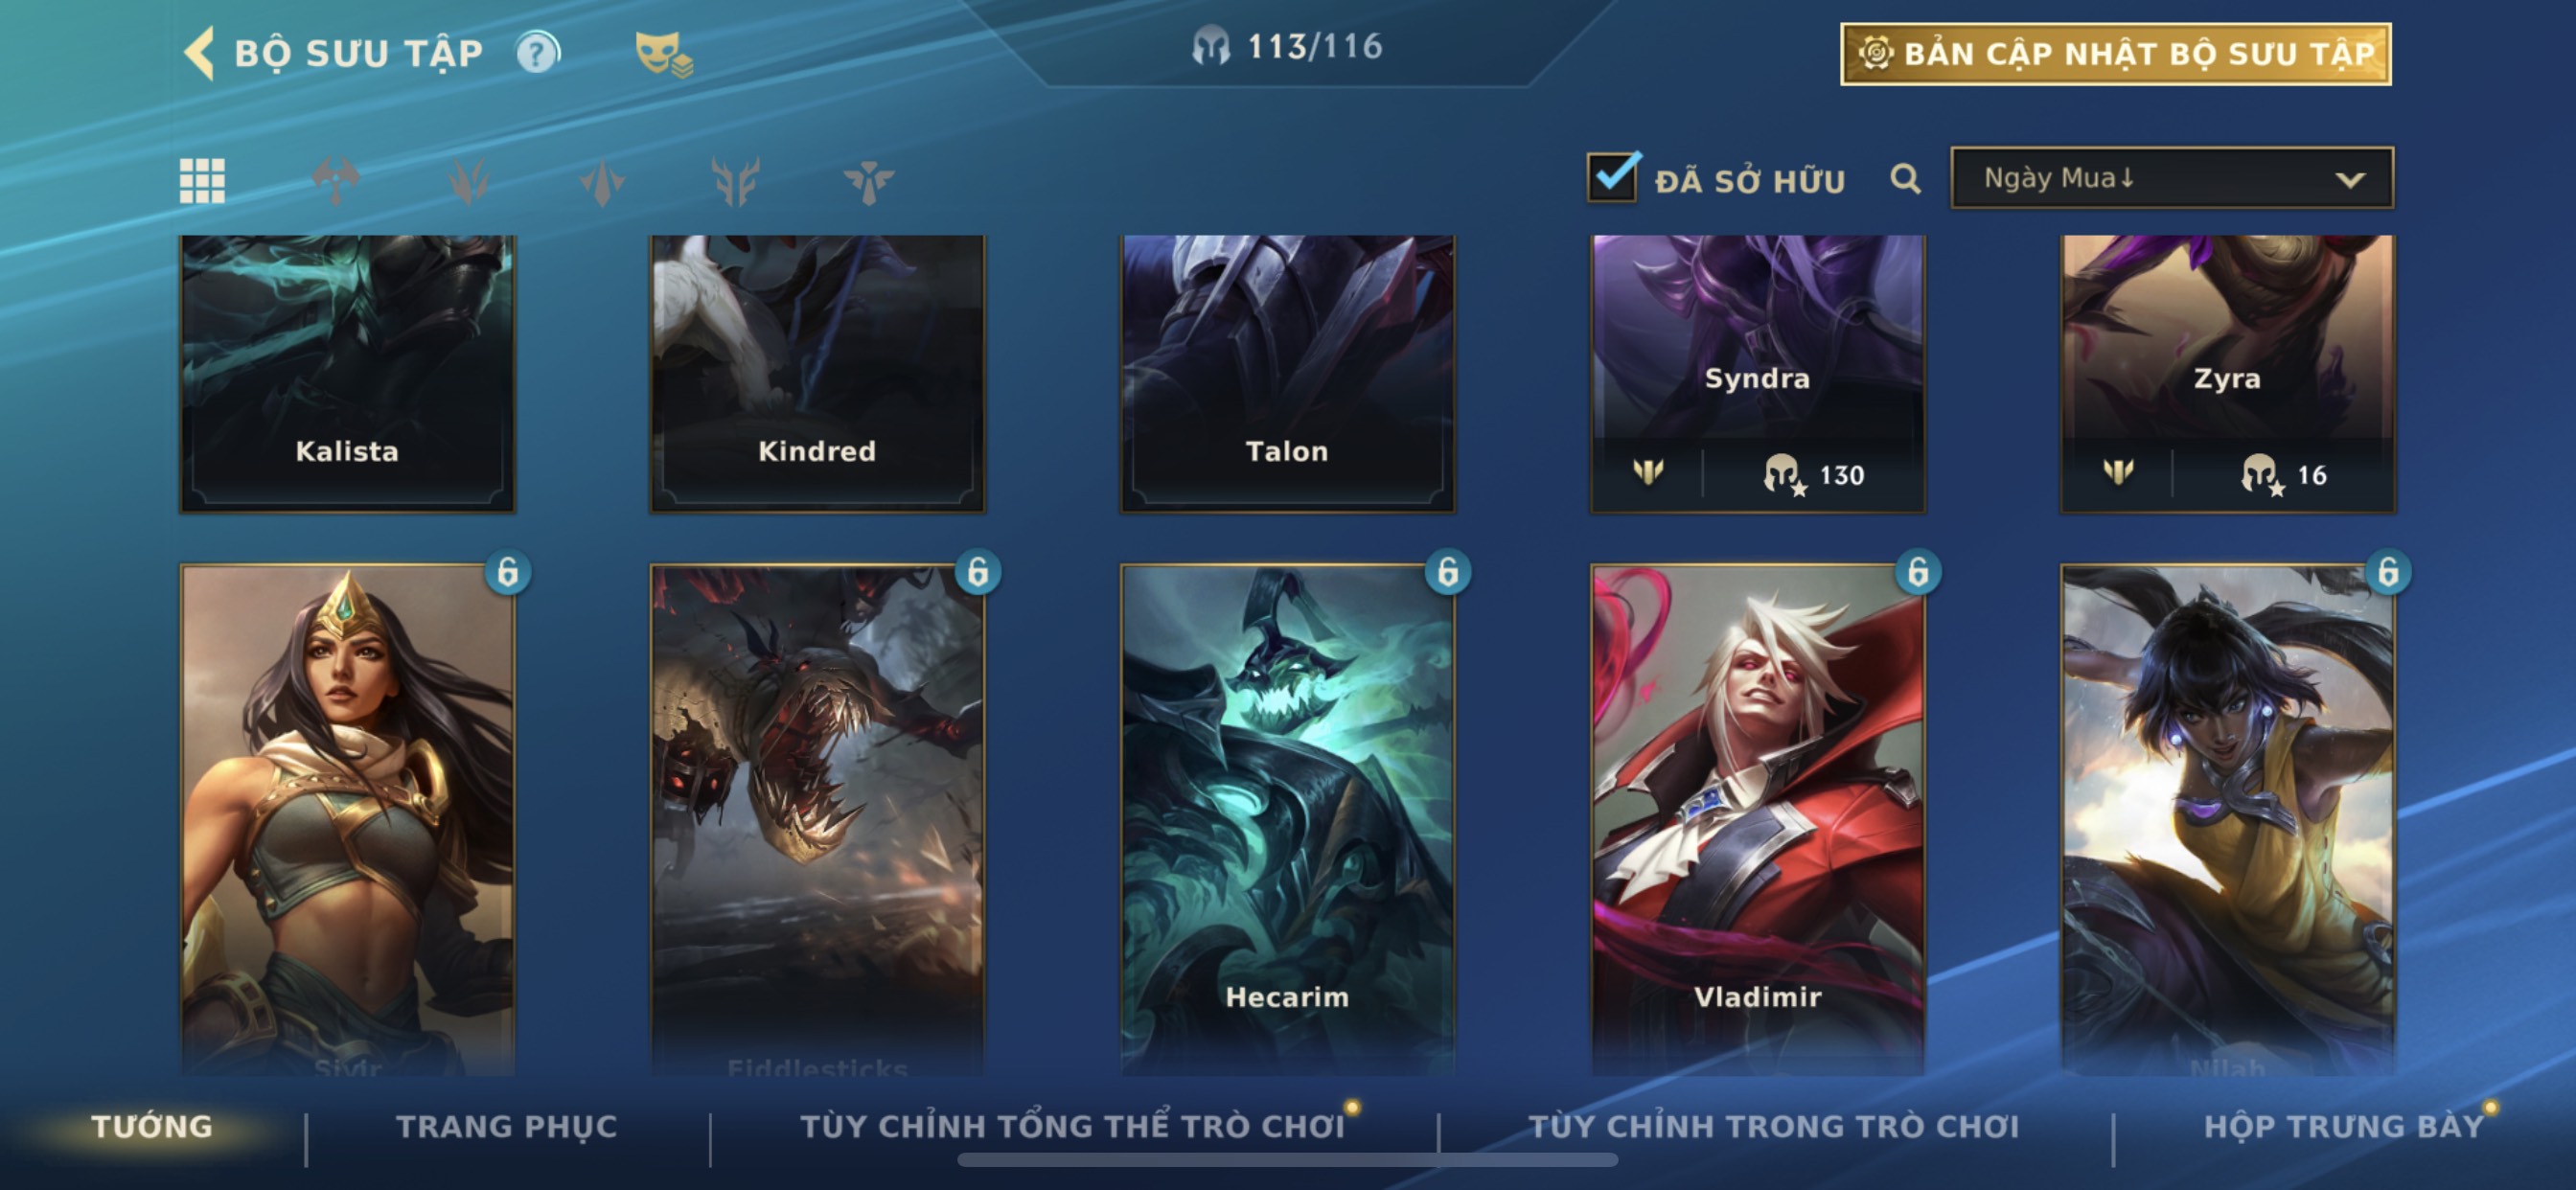Open the theater masks and coins icon
The width and height of the screenshot is (2576, 1190).
(663, 54)
